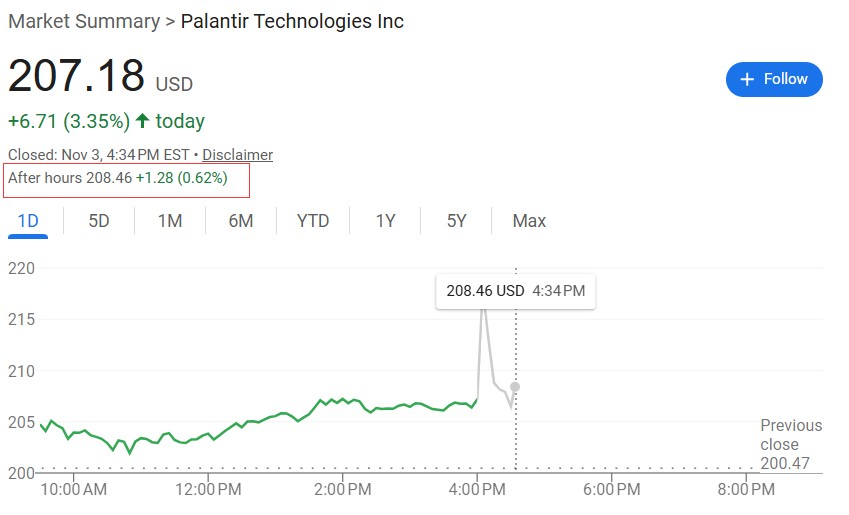Switch to the 5D range tab
The width and height of the screenshot is (849, 515).
coord(99,221)
